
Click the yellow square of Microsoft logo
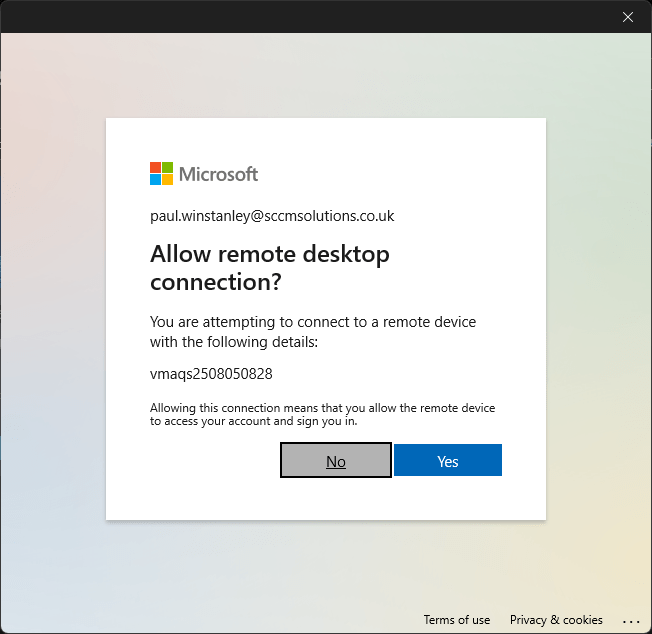click(x=167, y=180)
